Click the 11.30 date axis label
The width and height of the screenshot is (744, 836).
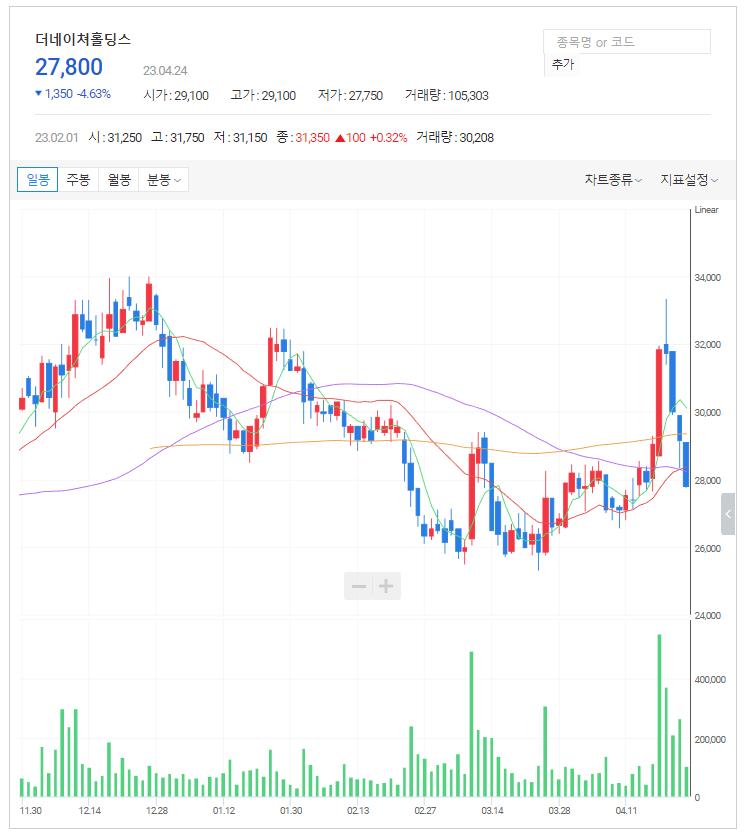(x=30, y=810)
